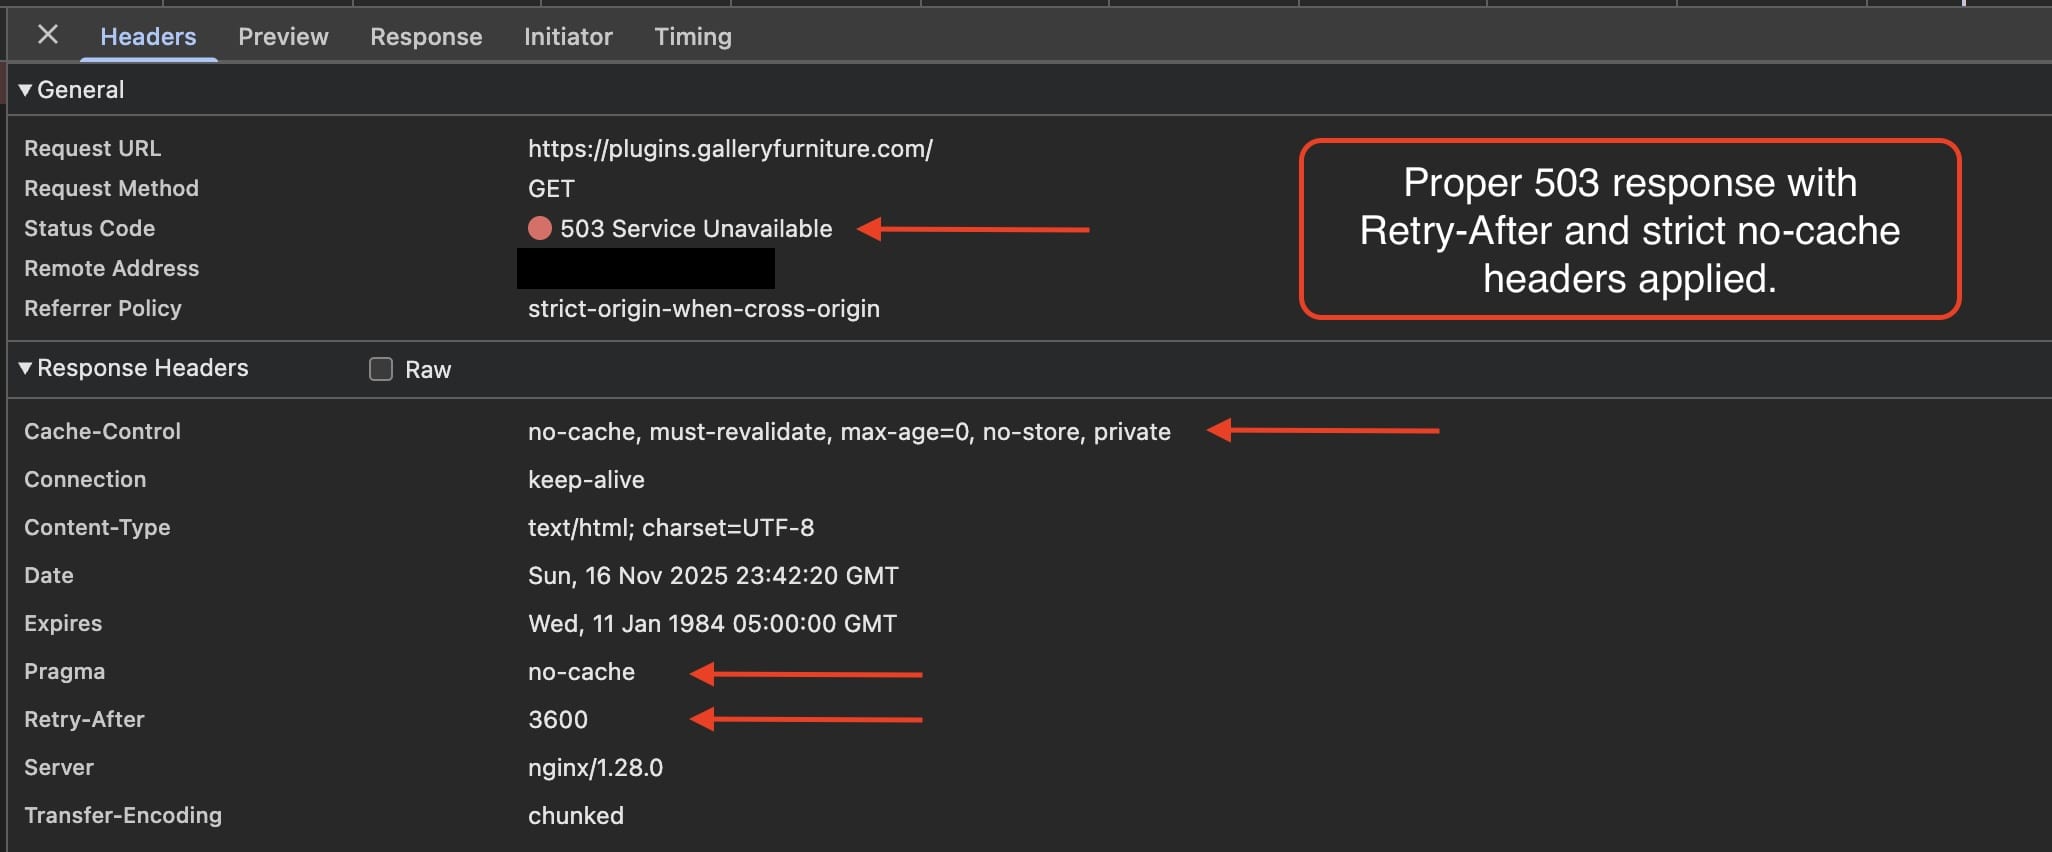
Task: Enable the Raw headers checkbox
Action: pyautogui.click(x=381, y=369)
